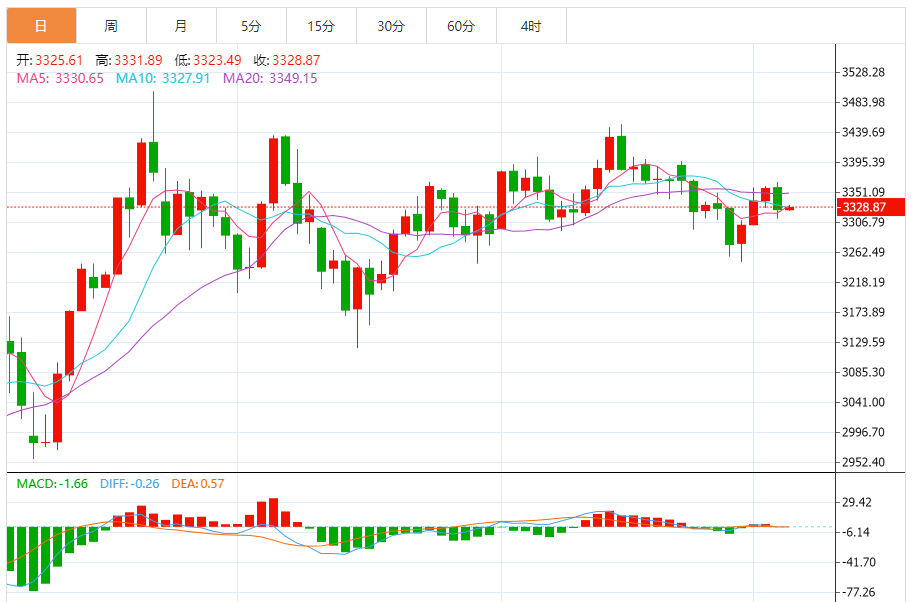Click the 高:3331.89 high price text
Screen dimensions: 913x602
[129, 60]
